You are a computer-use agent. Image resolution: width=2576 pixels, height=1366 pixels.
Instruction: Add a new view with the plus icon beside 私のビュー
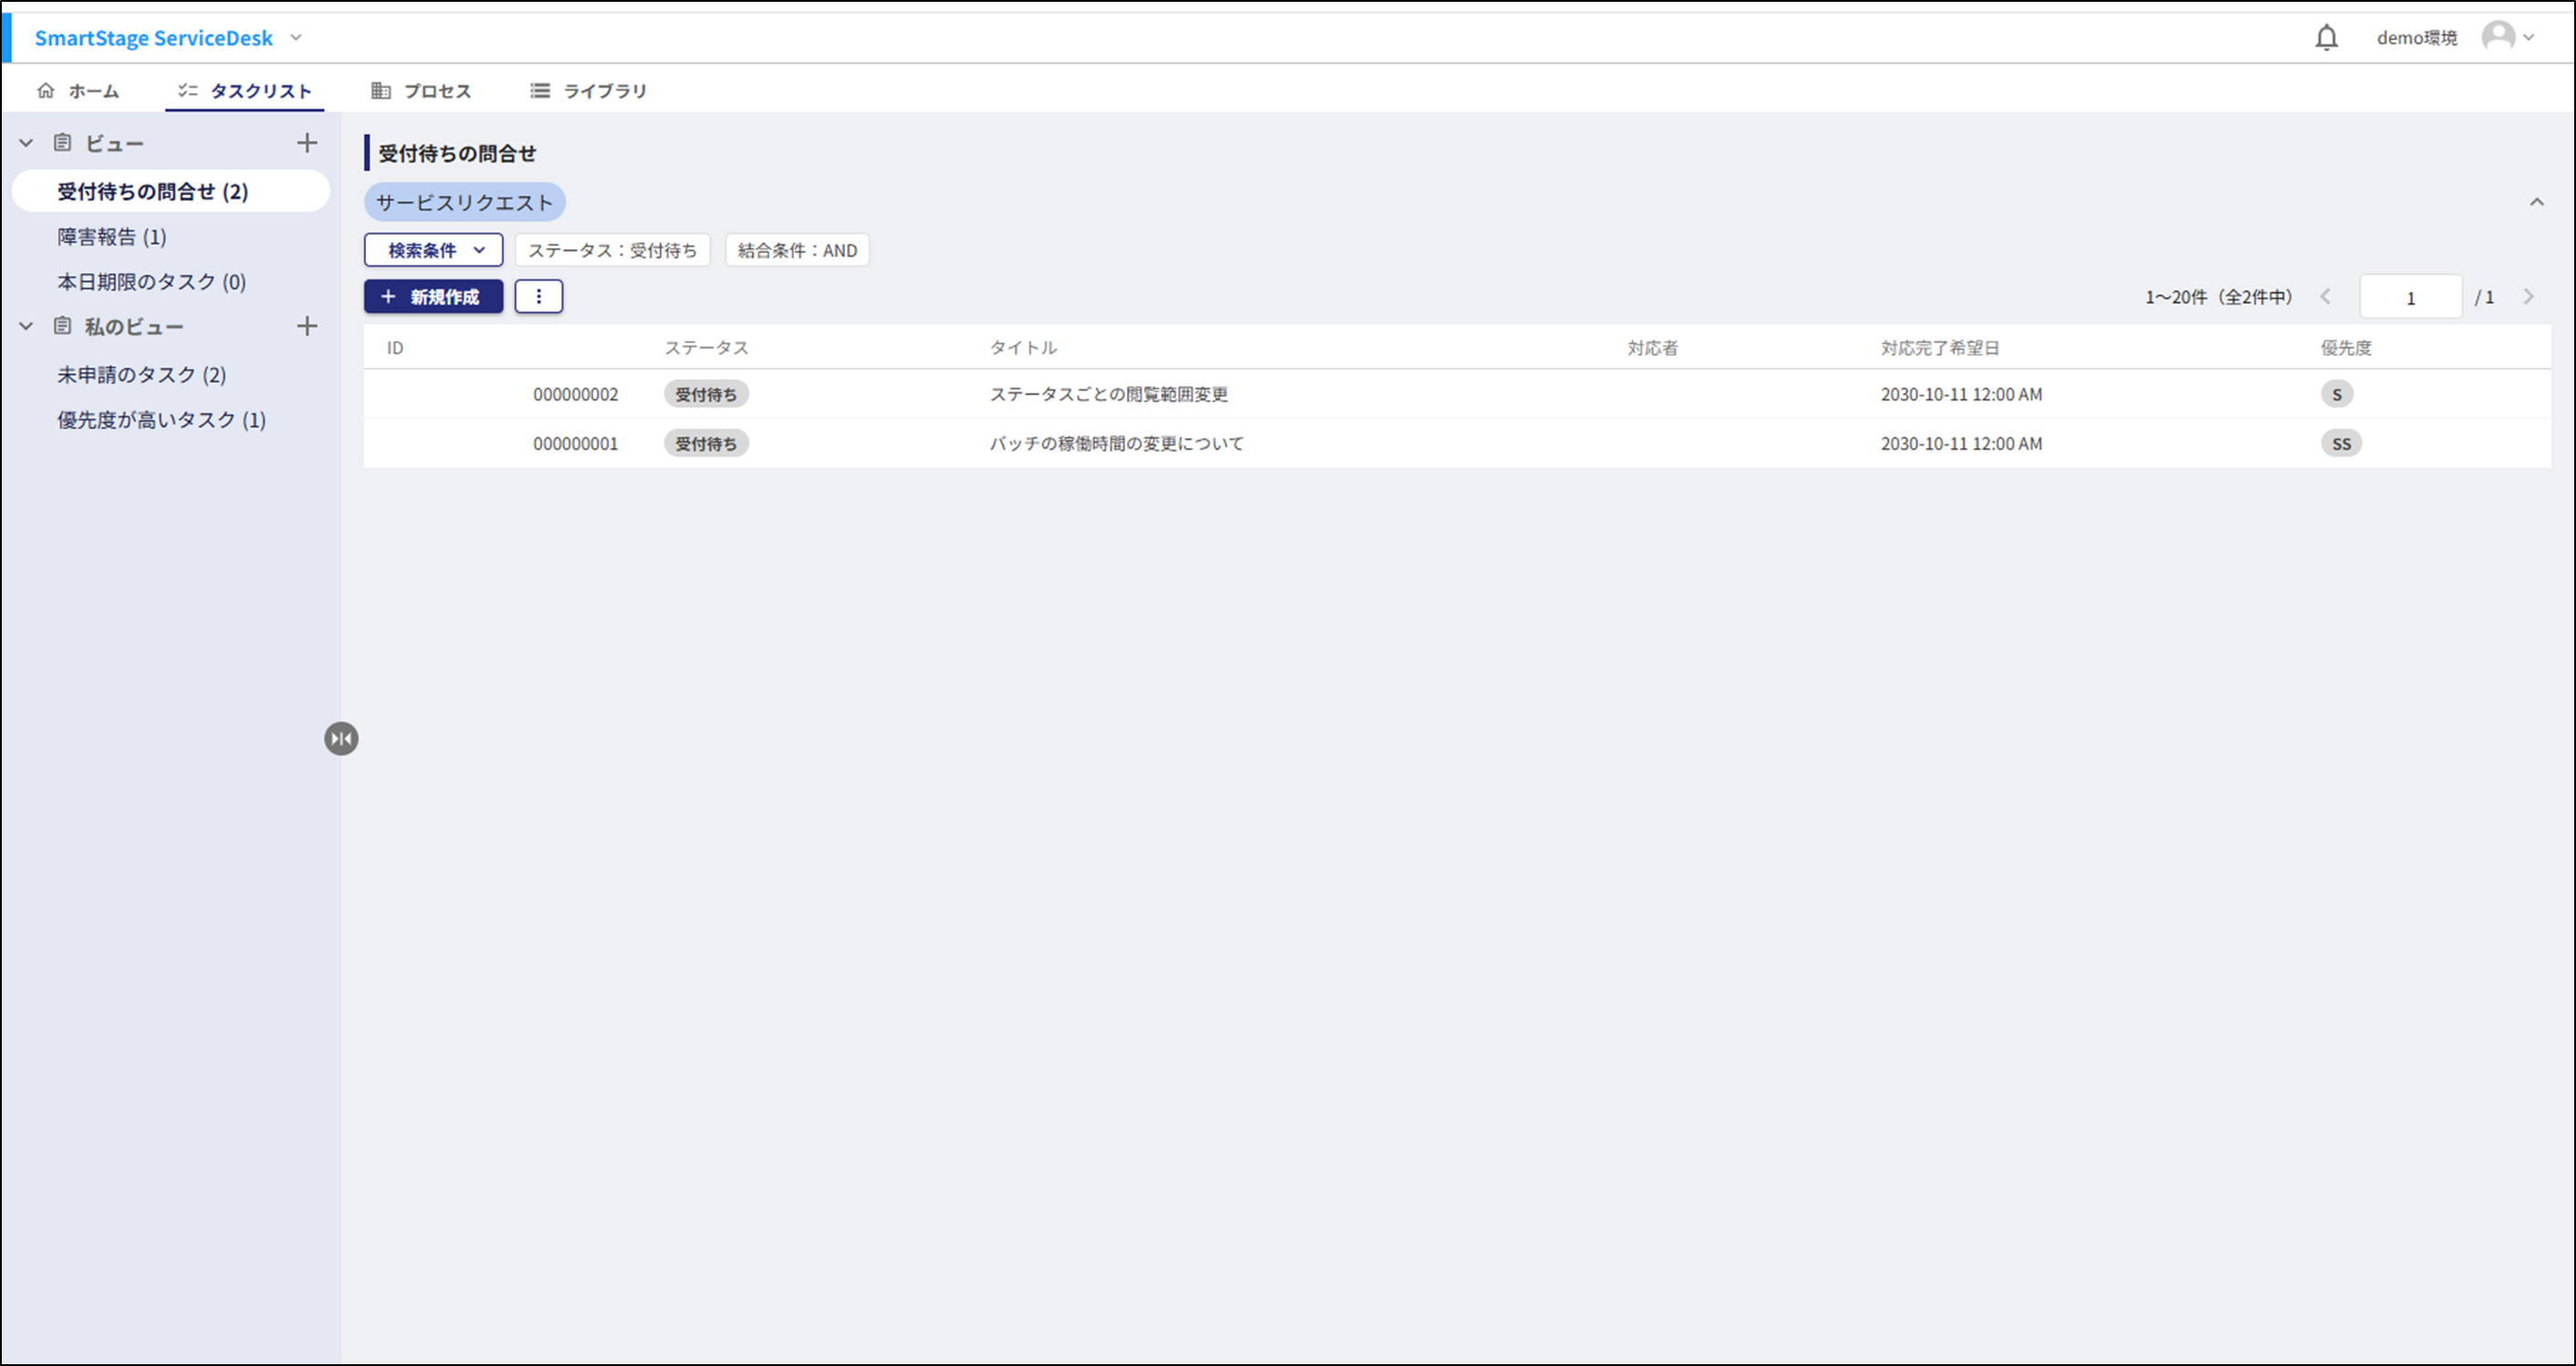pyautogui.click(x=307, y=326)
